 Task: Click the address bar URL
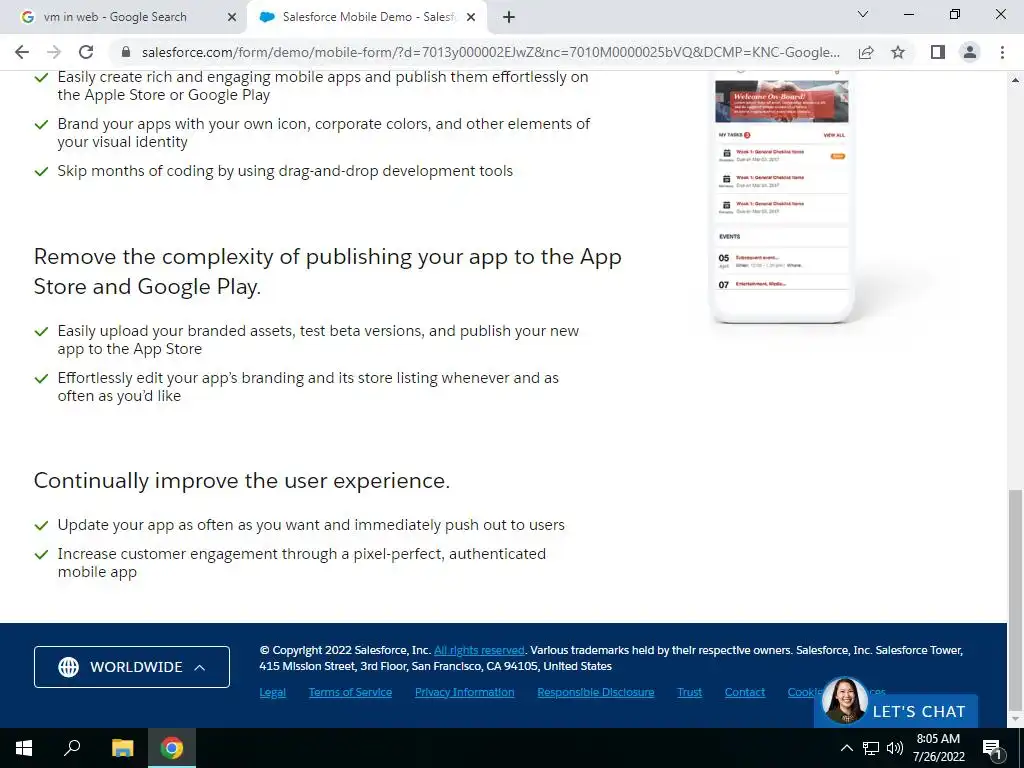click(x=490, y=52)
